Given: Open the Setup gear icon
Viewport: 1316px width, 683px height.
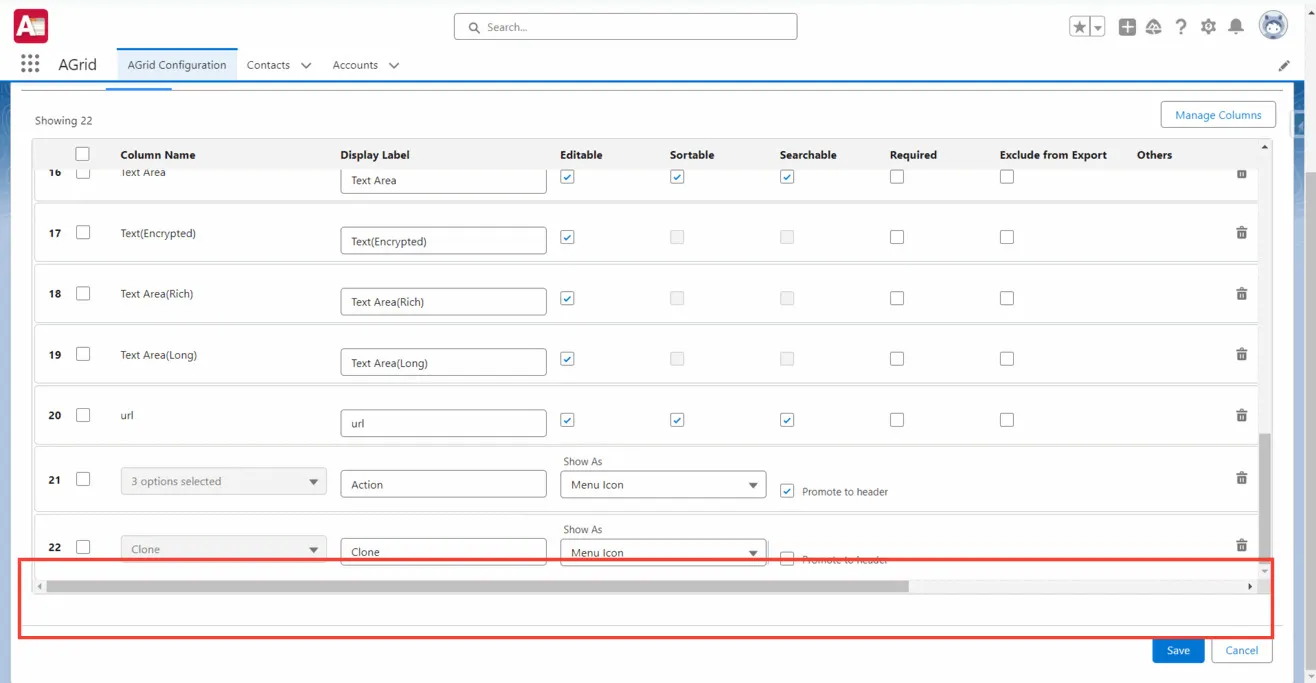Looking at the screenshot, I should tap(1208, 27).
